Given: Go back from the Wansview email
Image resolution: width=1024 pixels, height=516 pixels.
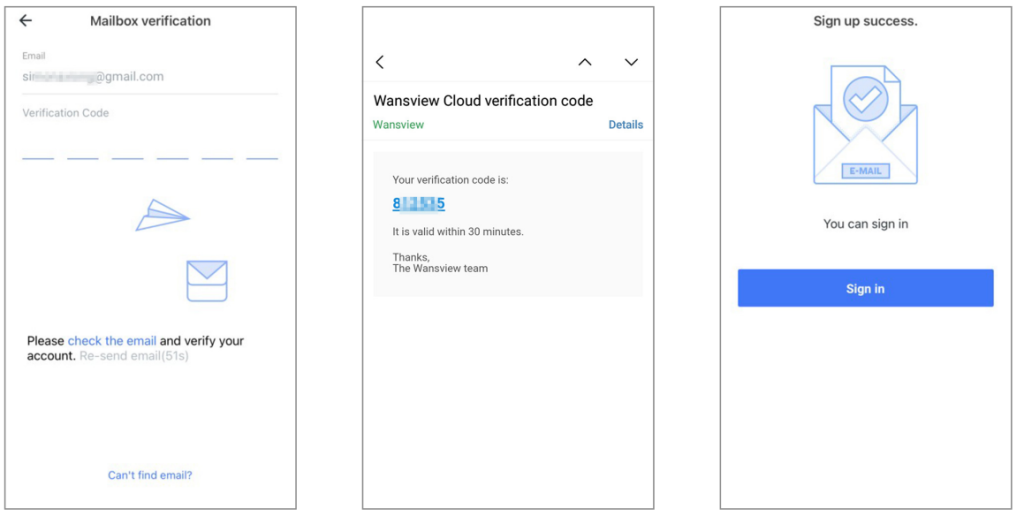Looking at the screenshot, I should pos(380,62).
